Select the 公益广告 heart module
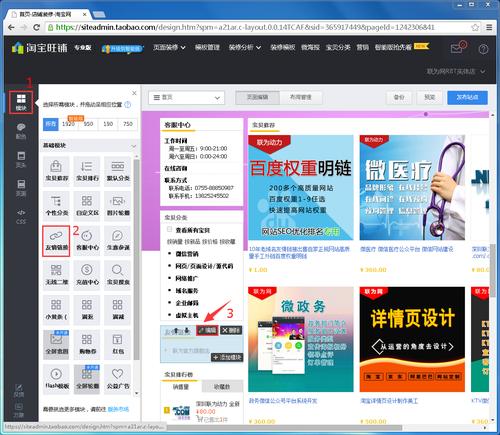The height and width of the screenshot is (435, 500). [118, 379]
